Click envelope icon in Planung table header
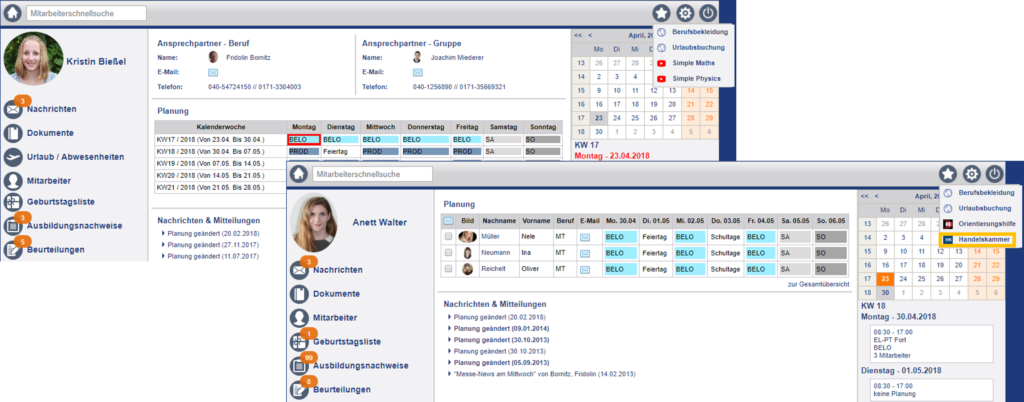Viewport: 1024px width, 402px height. point(448,221)
